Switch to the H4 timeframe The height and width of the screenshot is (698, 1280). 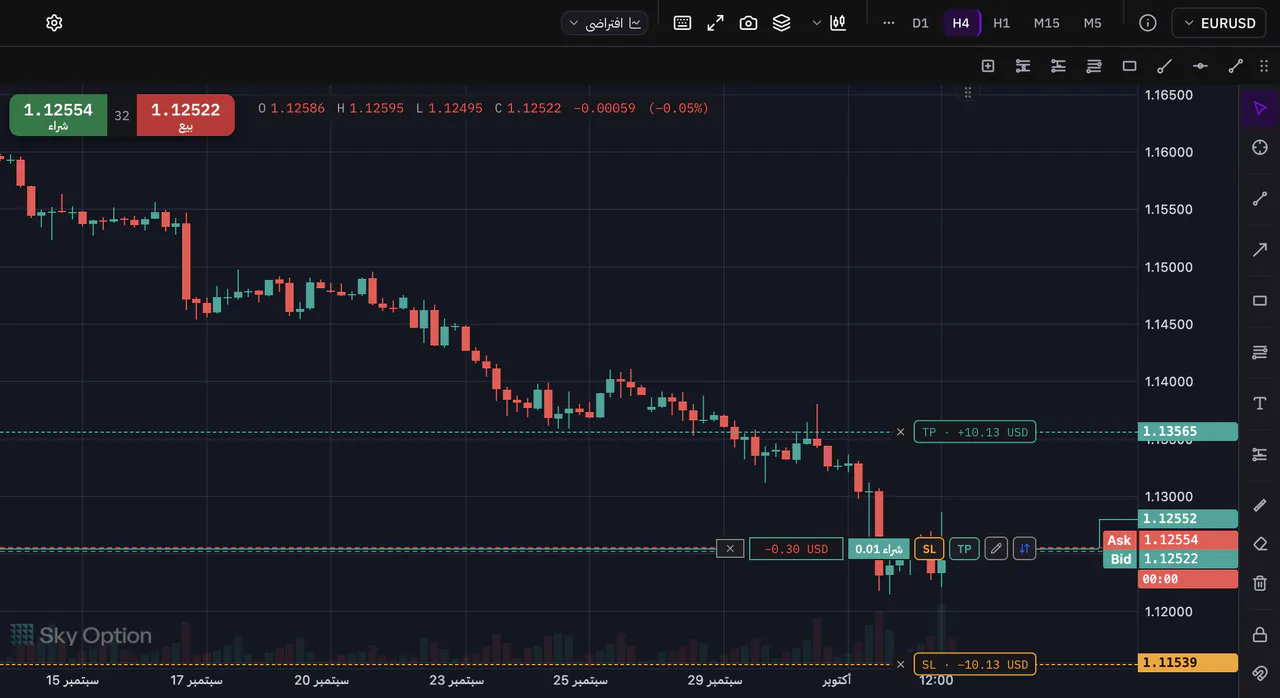coord(961,23)
